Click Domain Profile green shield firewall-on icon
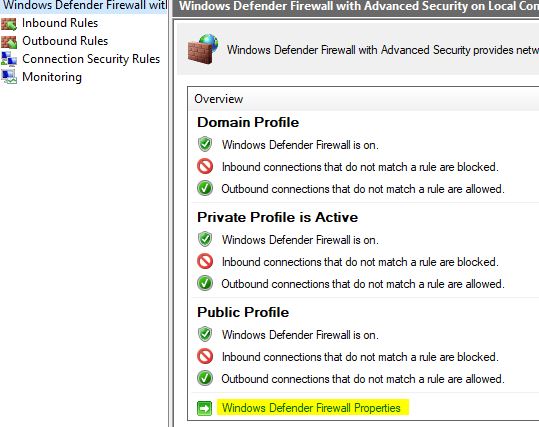 (x=205, y=144)
